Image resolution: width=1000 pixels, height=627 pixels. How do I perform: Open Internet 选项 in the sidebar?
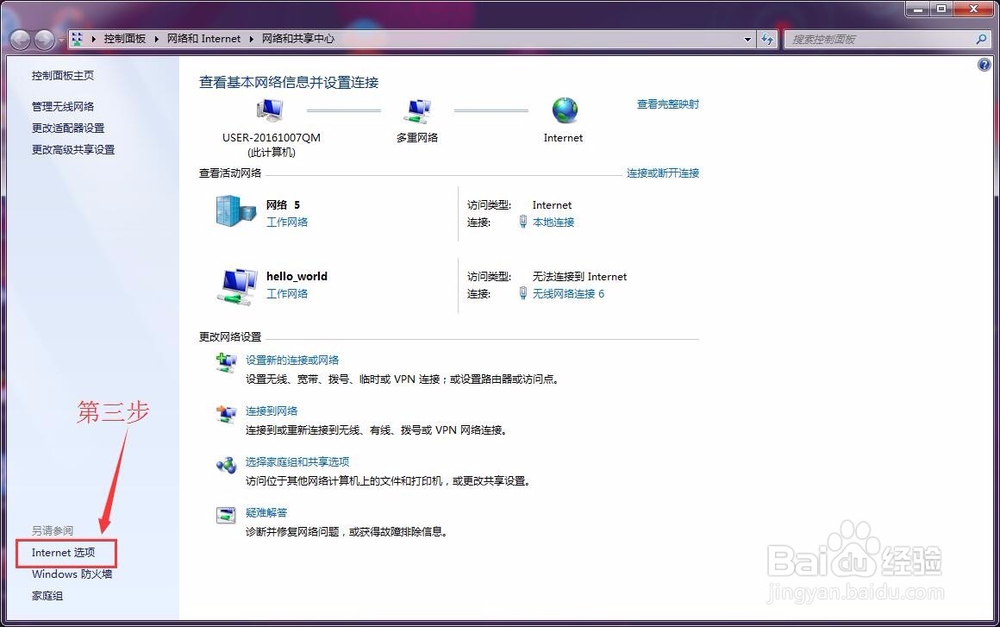(x=65, y=552)
